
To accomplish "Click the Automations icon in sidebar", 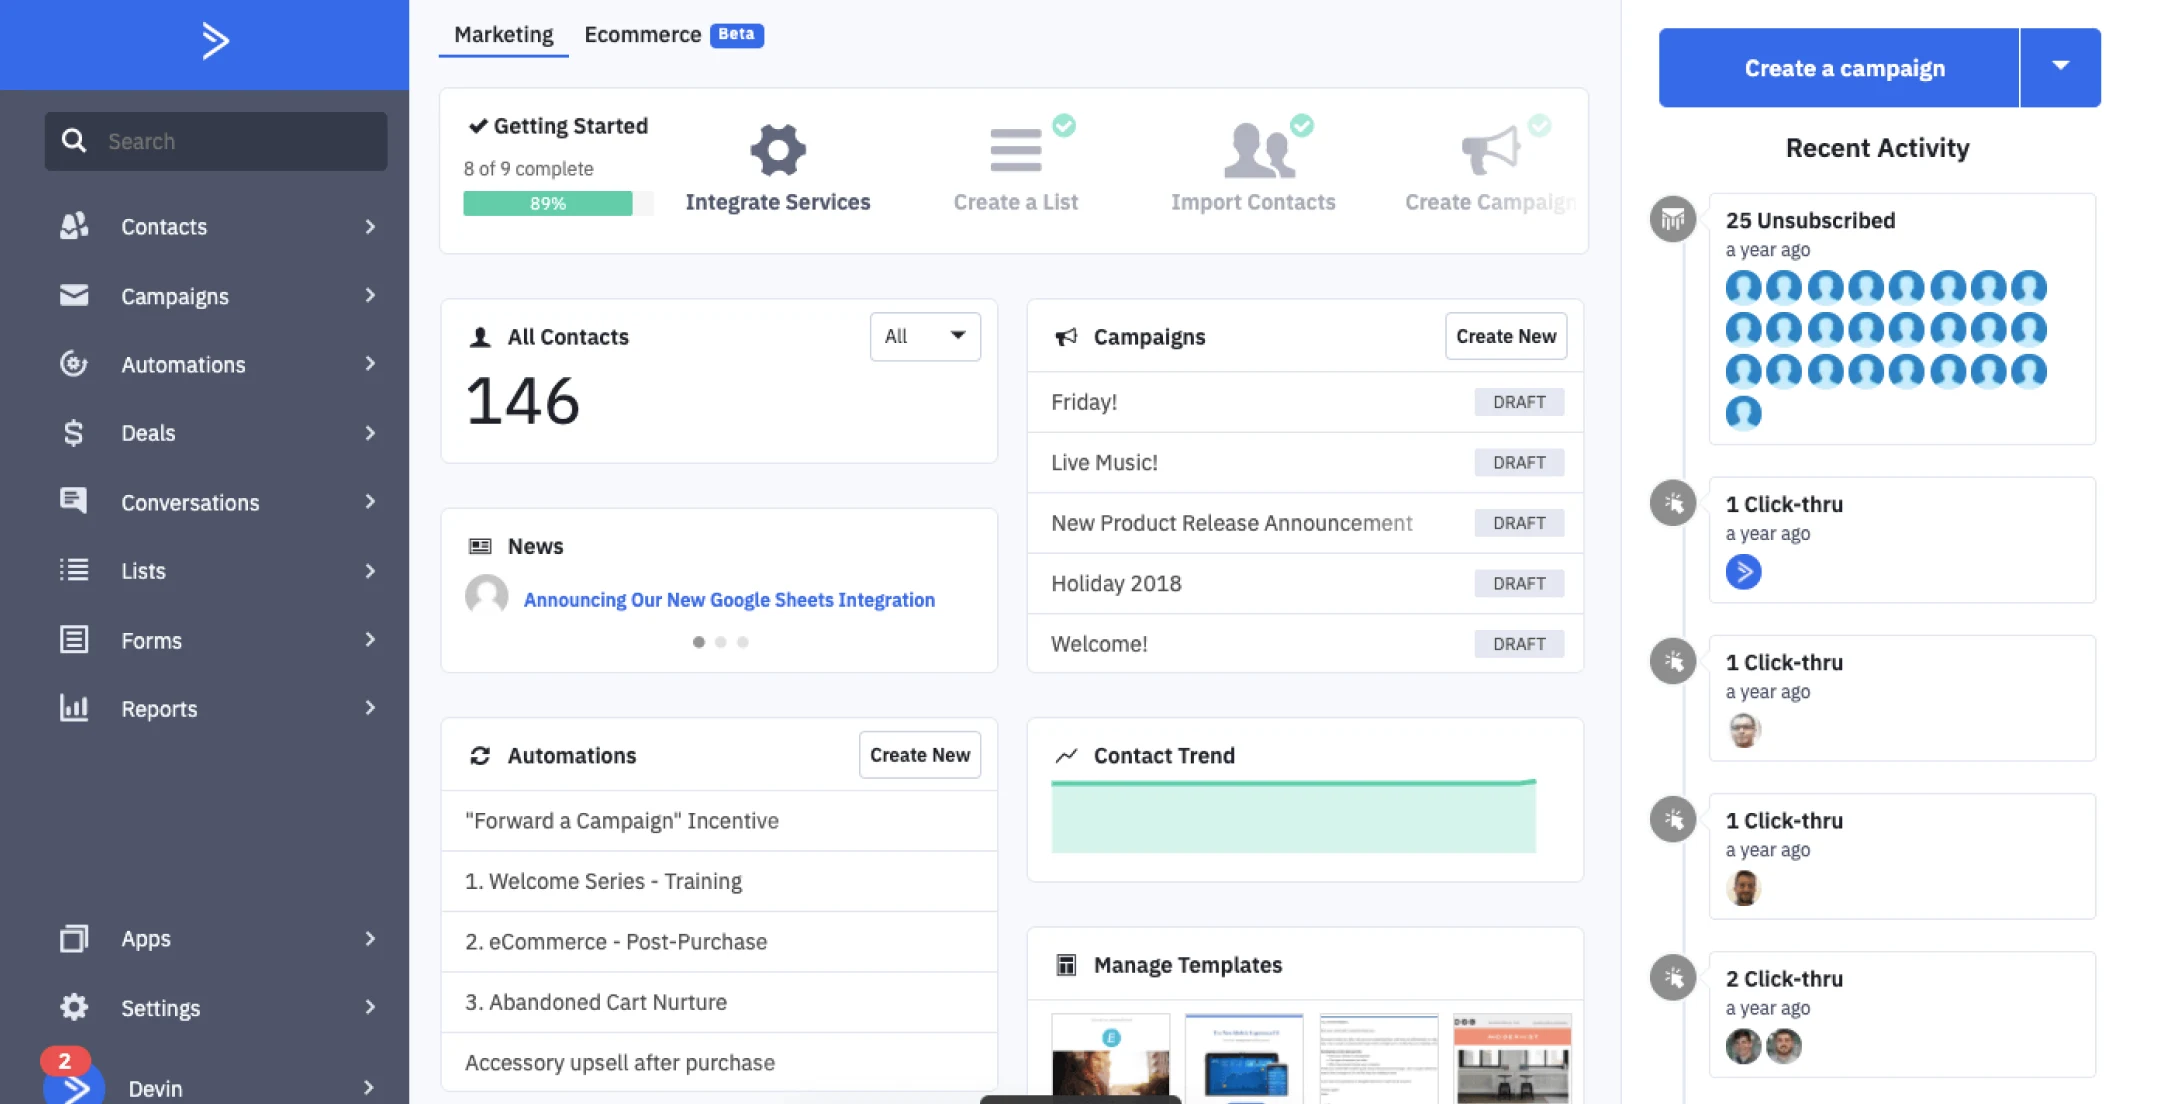I will pos(74,364).
